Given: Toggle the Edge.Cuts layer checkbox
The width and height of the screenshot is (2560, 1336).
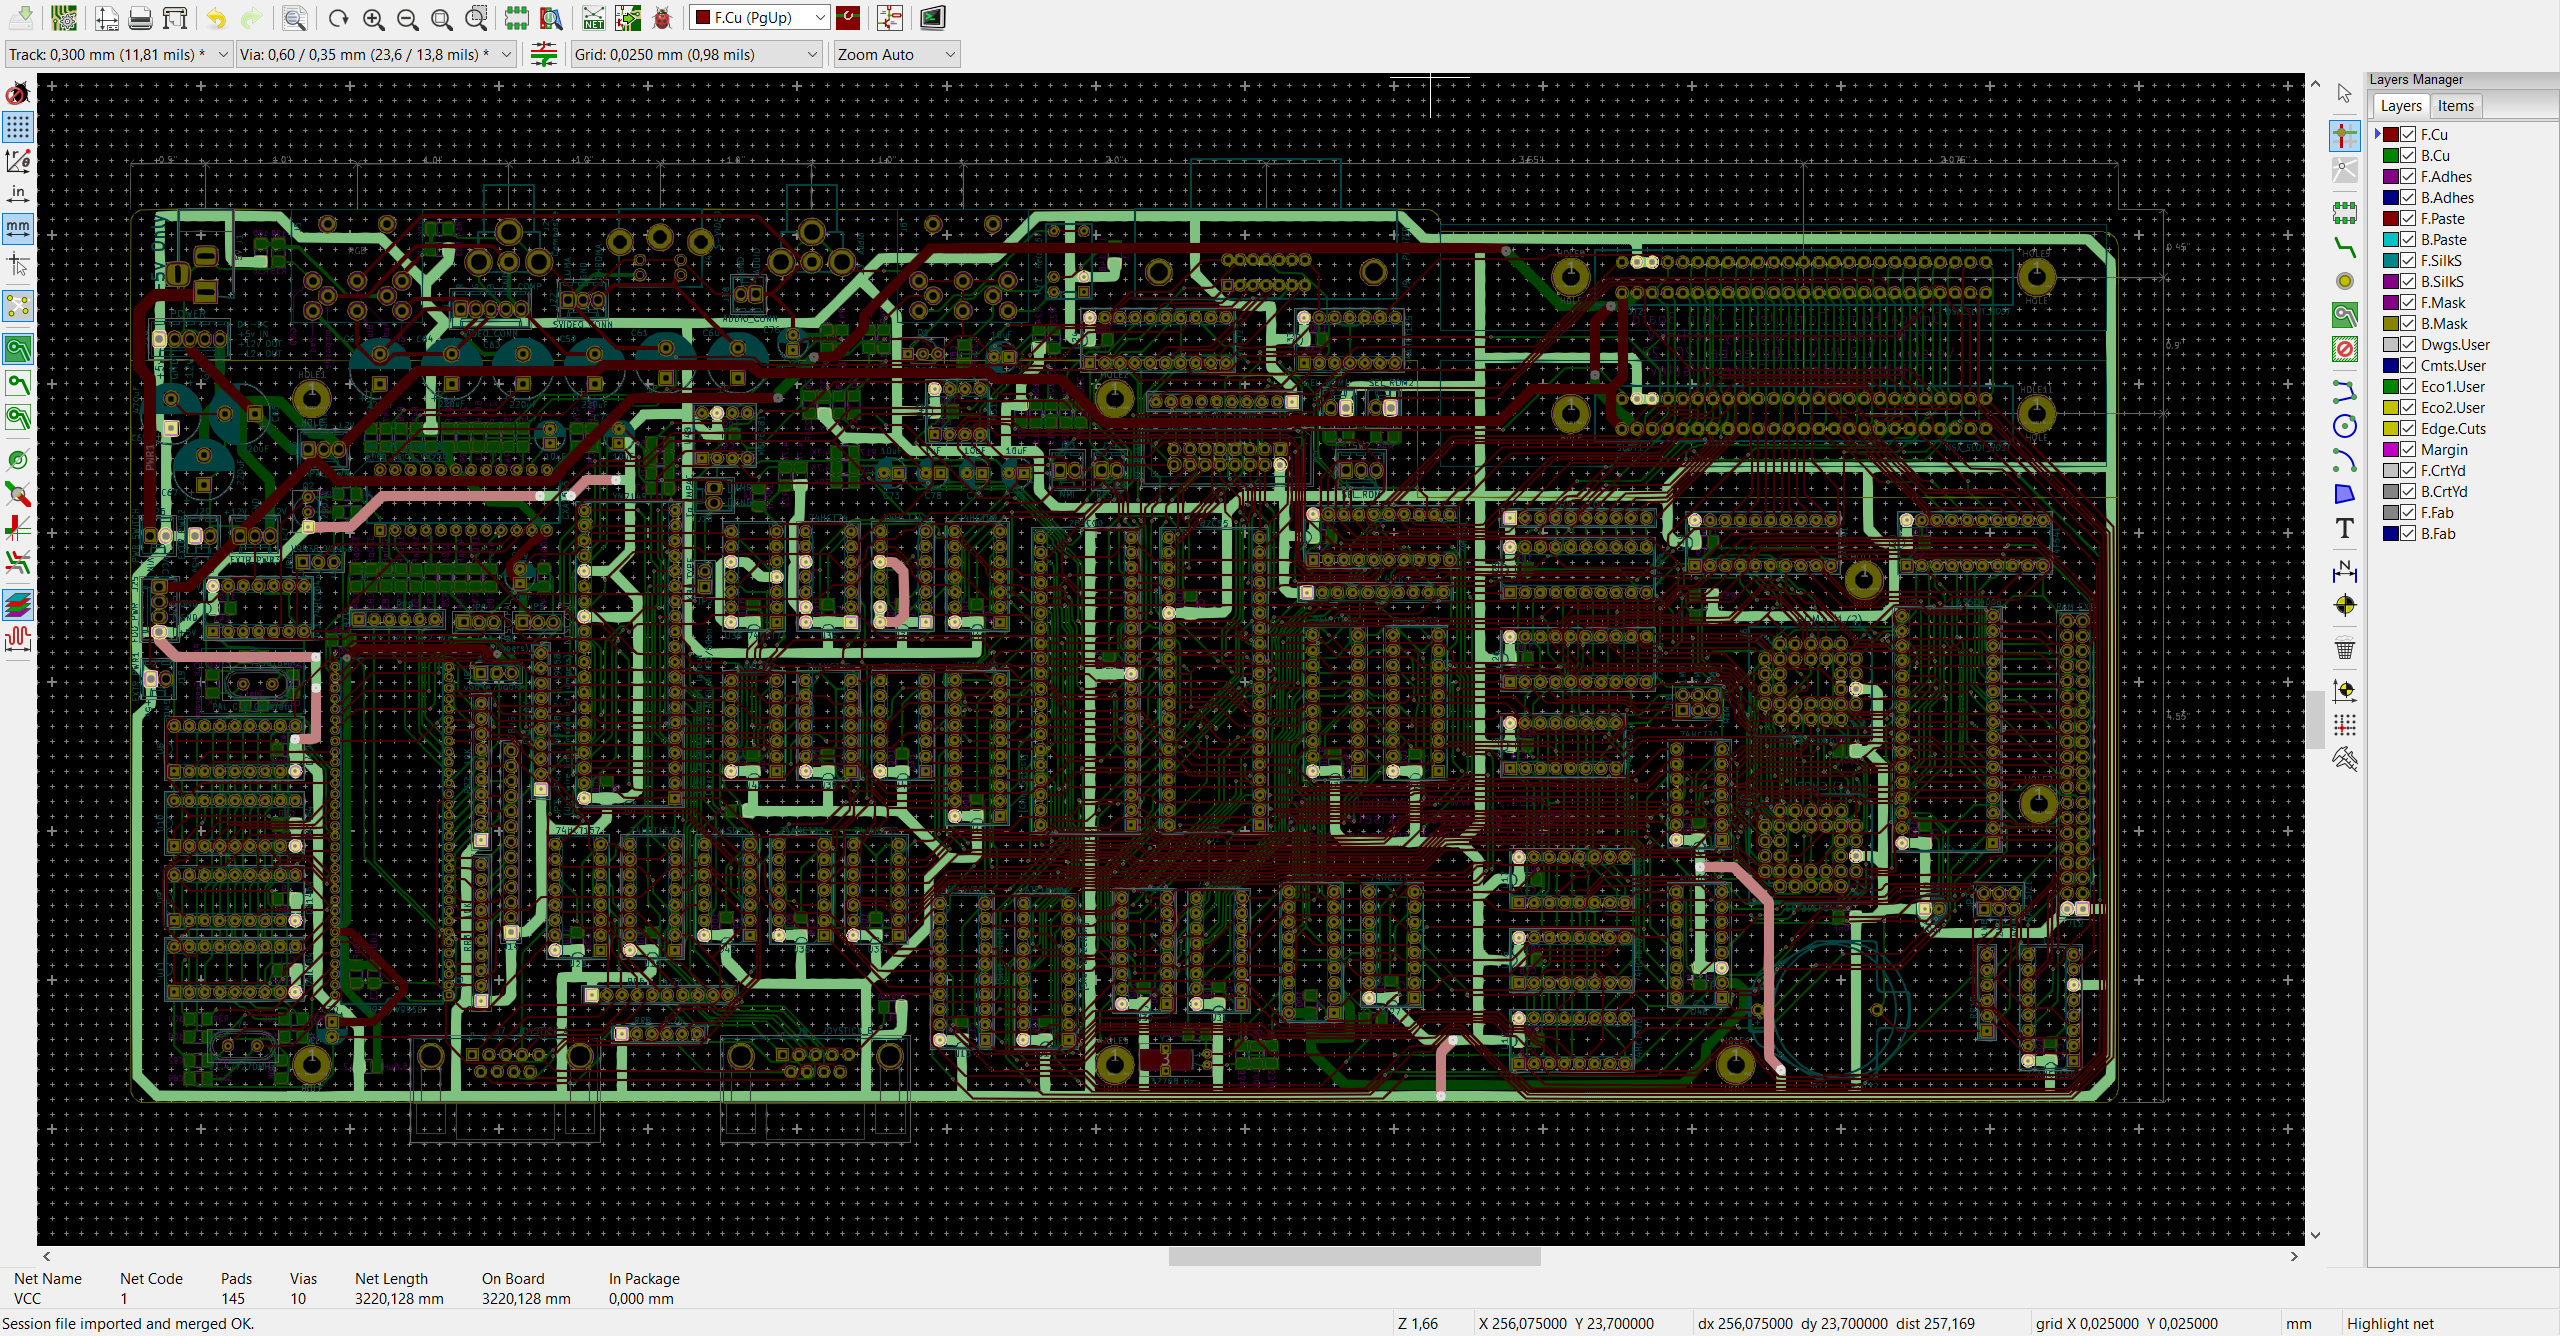Looking at the screenshot, I should 2409,428.
